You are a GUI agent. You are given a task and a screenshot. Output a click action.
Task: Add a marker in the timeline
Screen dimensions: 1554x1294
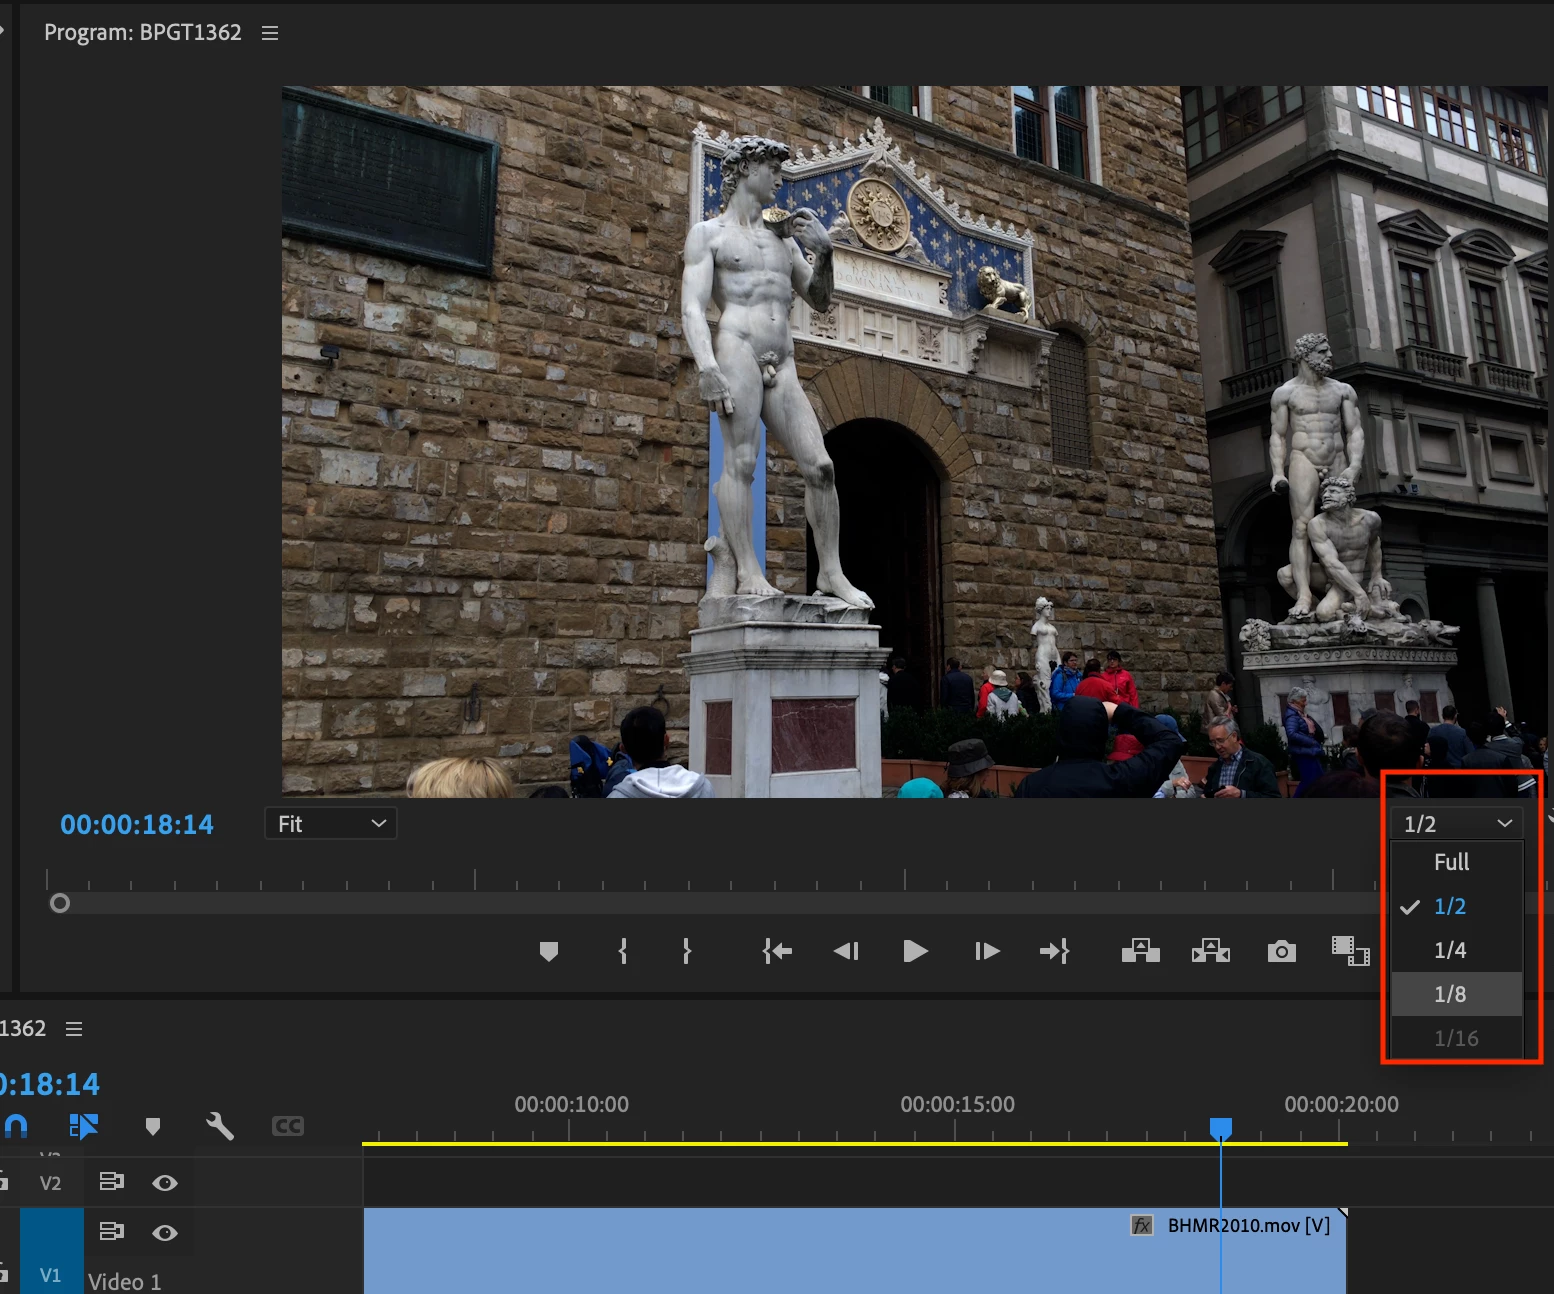[x=153, y=1127]
